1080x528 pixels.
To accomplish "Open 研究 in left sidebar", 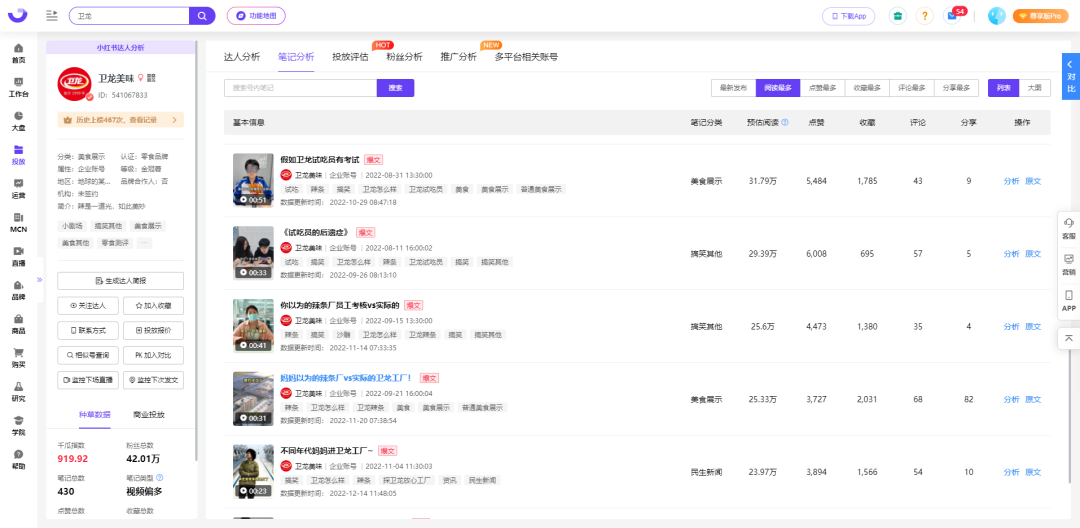I will point(19,391).
